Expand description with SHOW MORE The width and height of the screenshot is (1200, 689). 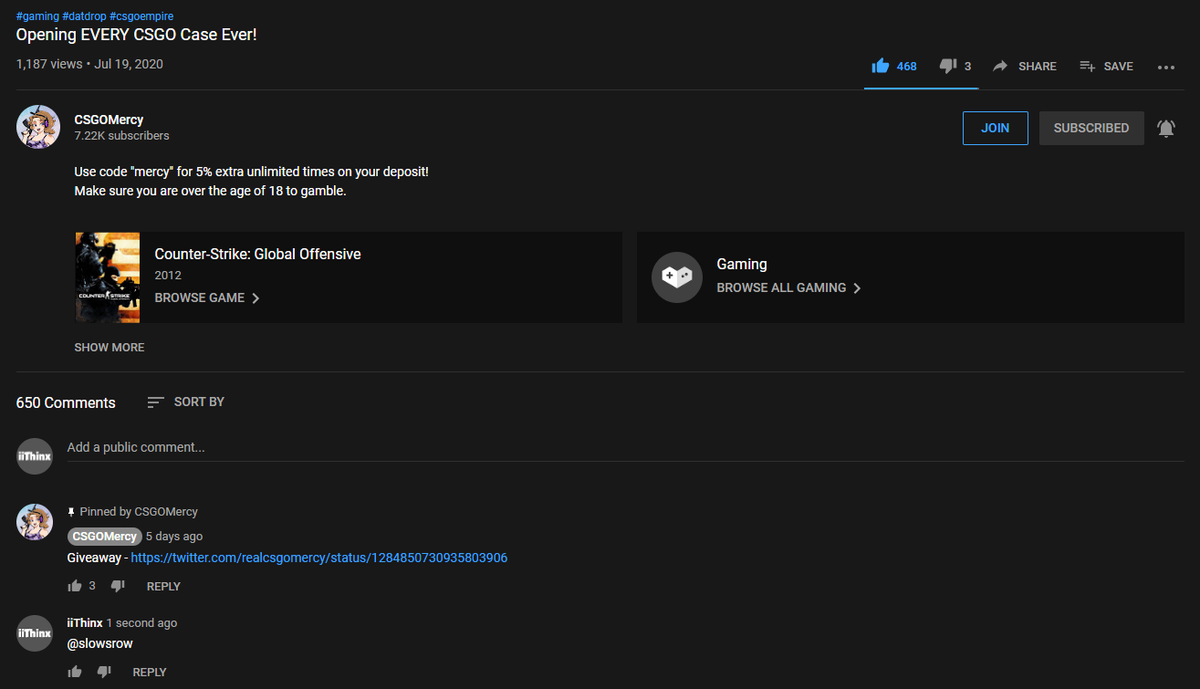coord(109,347)
